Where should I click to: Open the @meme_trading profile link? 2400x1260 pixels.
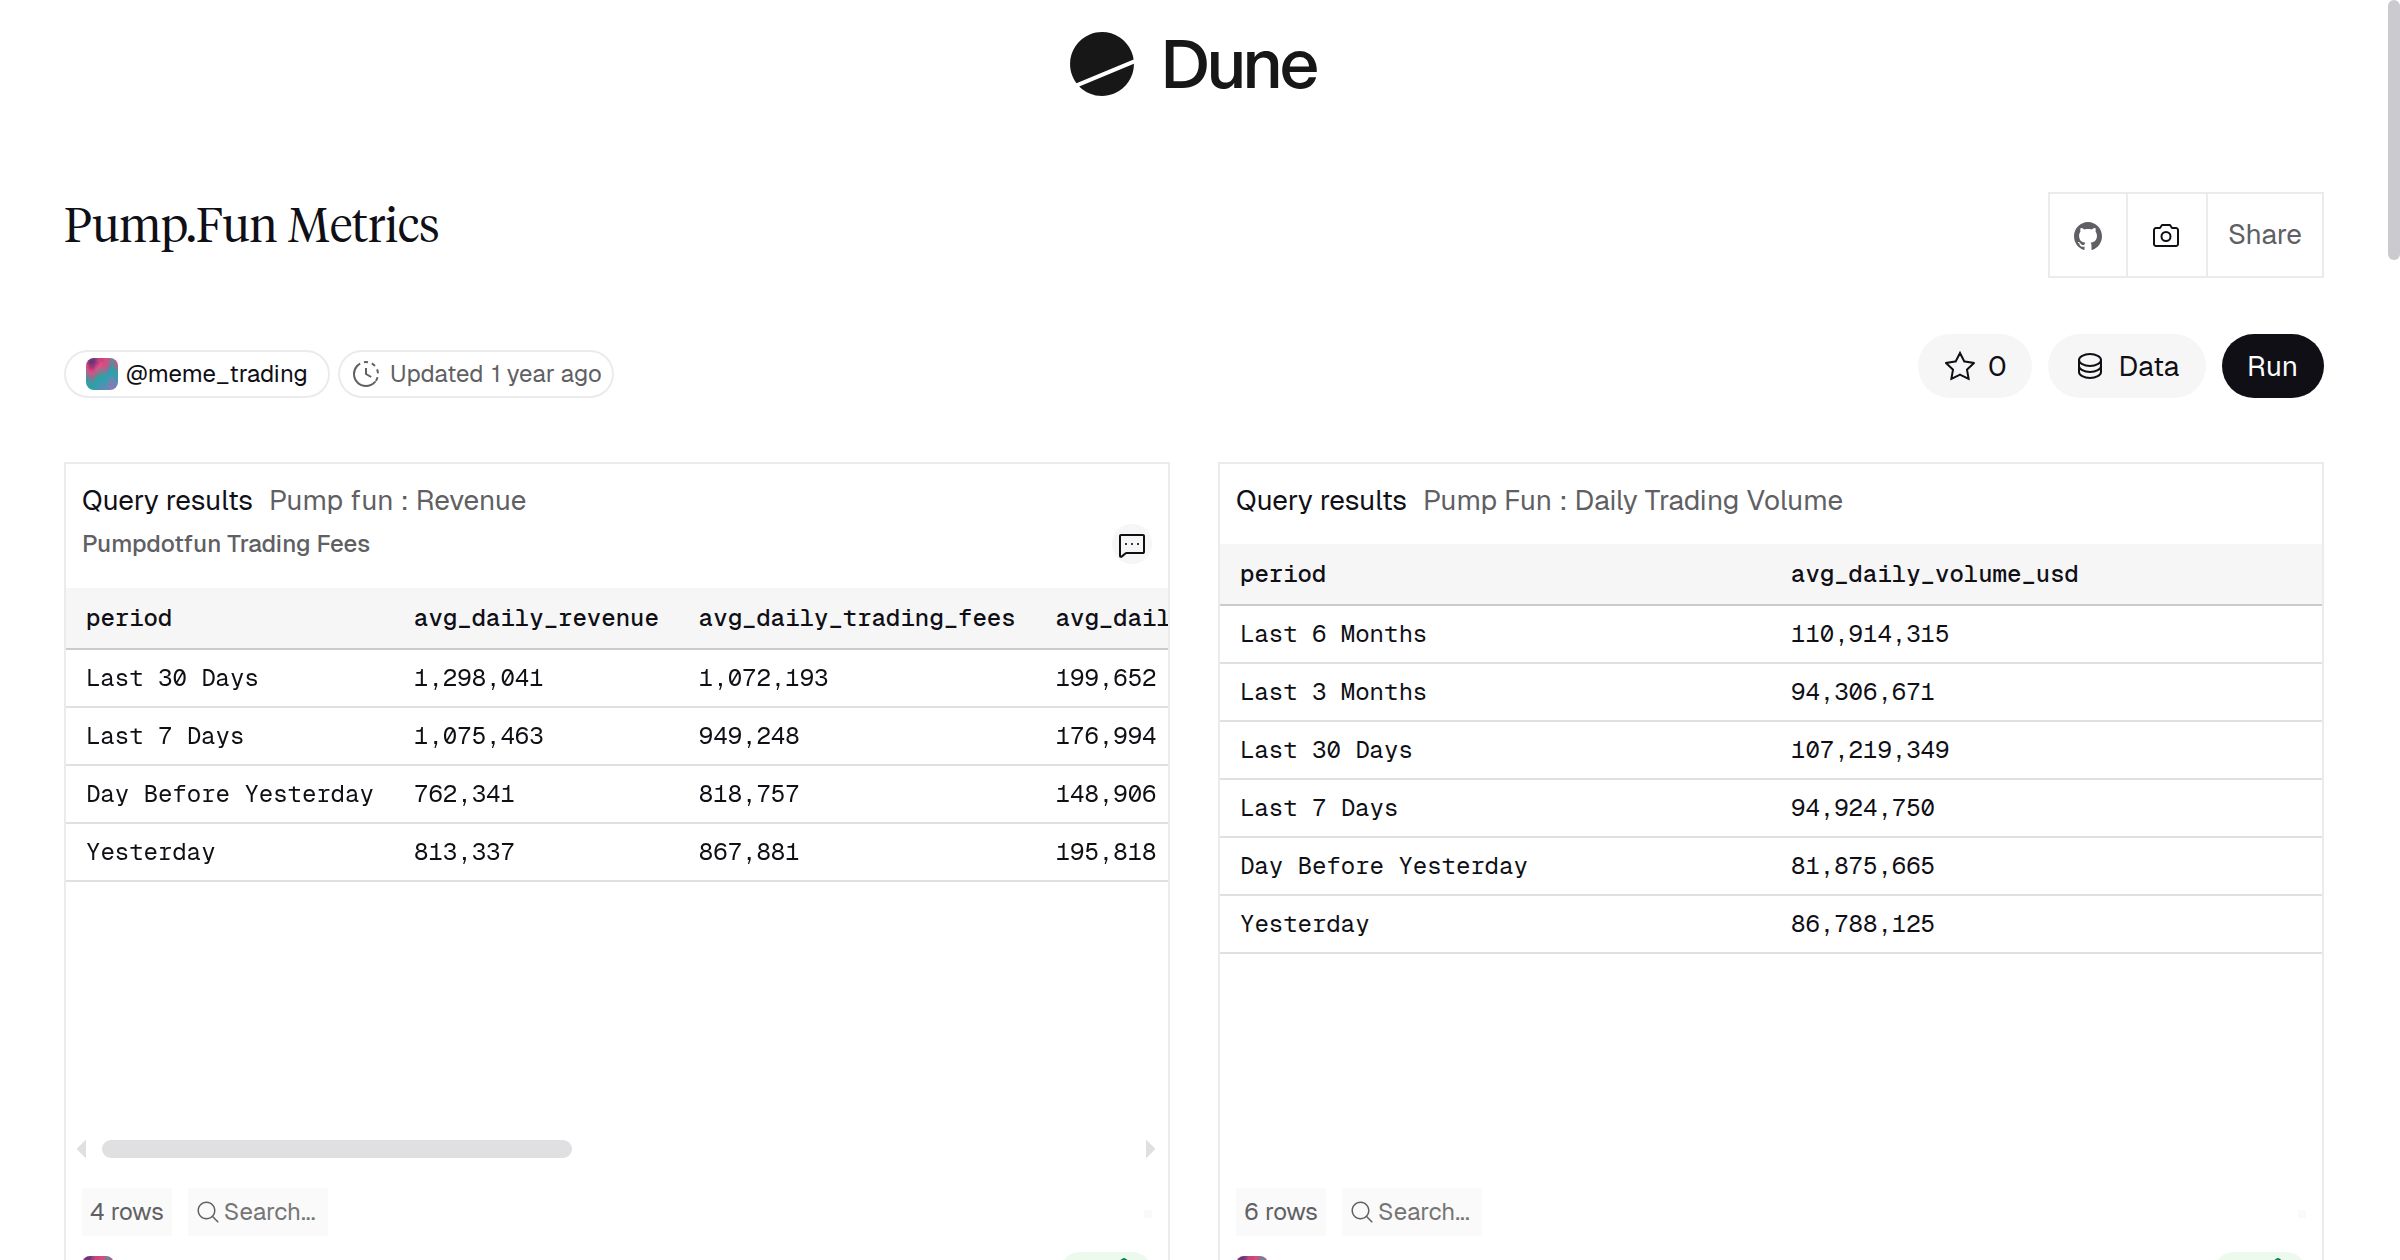(216, 373)
